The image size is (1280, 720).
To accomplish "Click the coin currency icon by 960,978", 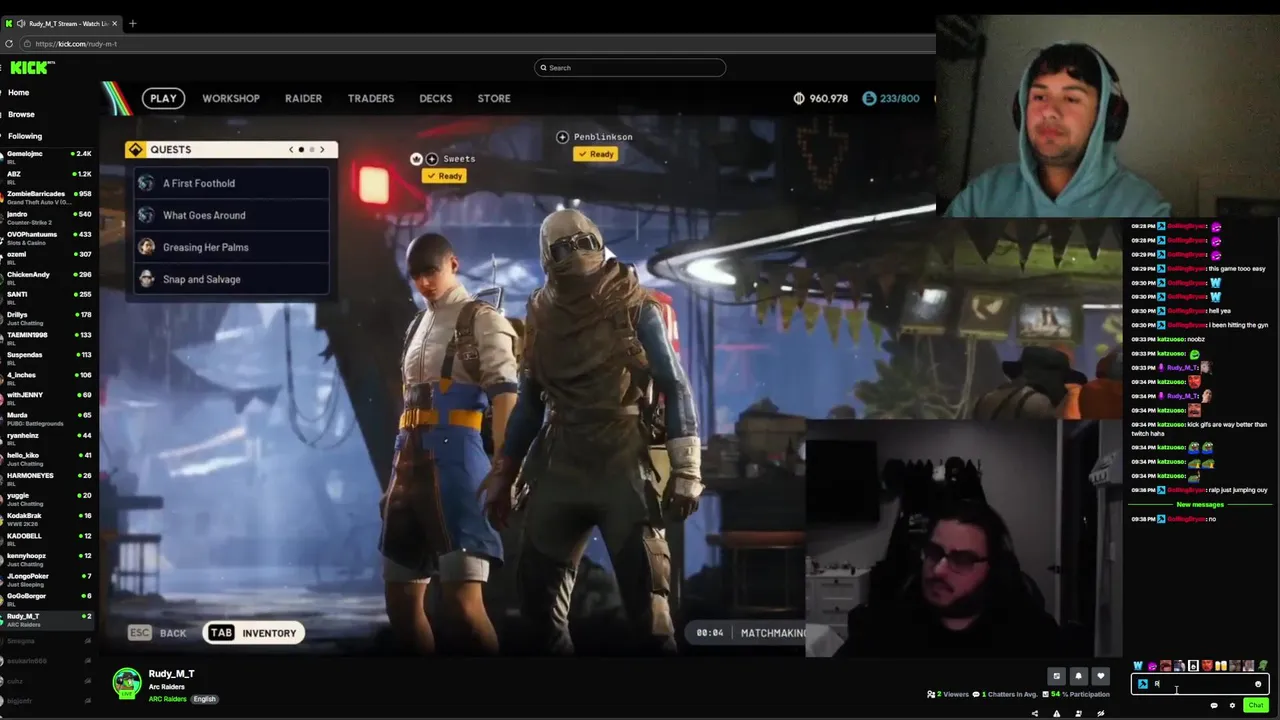I will click(799, 98).
